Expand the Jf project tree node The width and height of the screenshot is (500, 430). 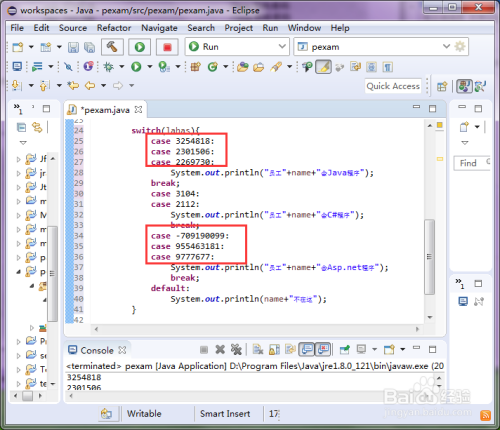point(19,159)
